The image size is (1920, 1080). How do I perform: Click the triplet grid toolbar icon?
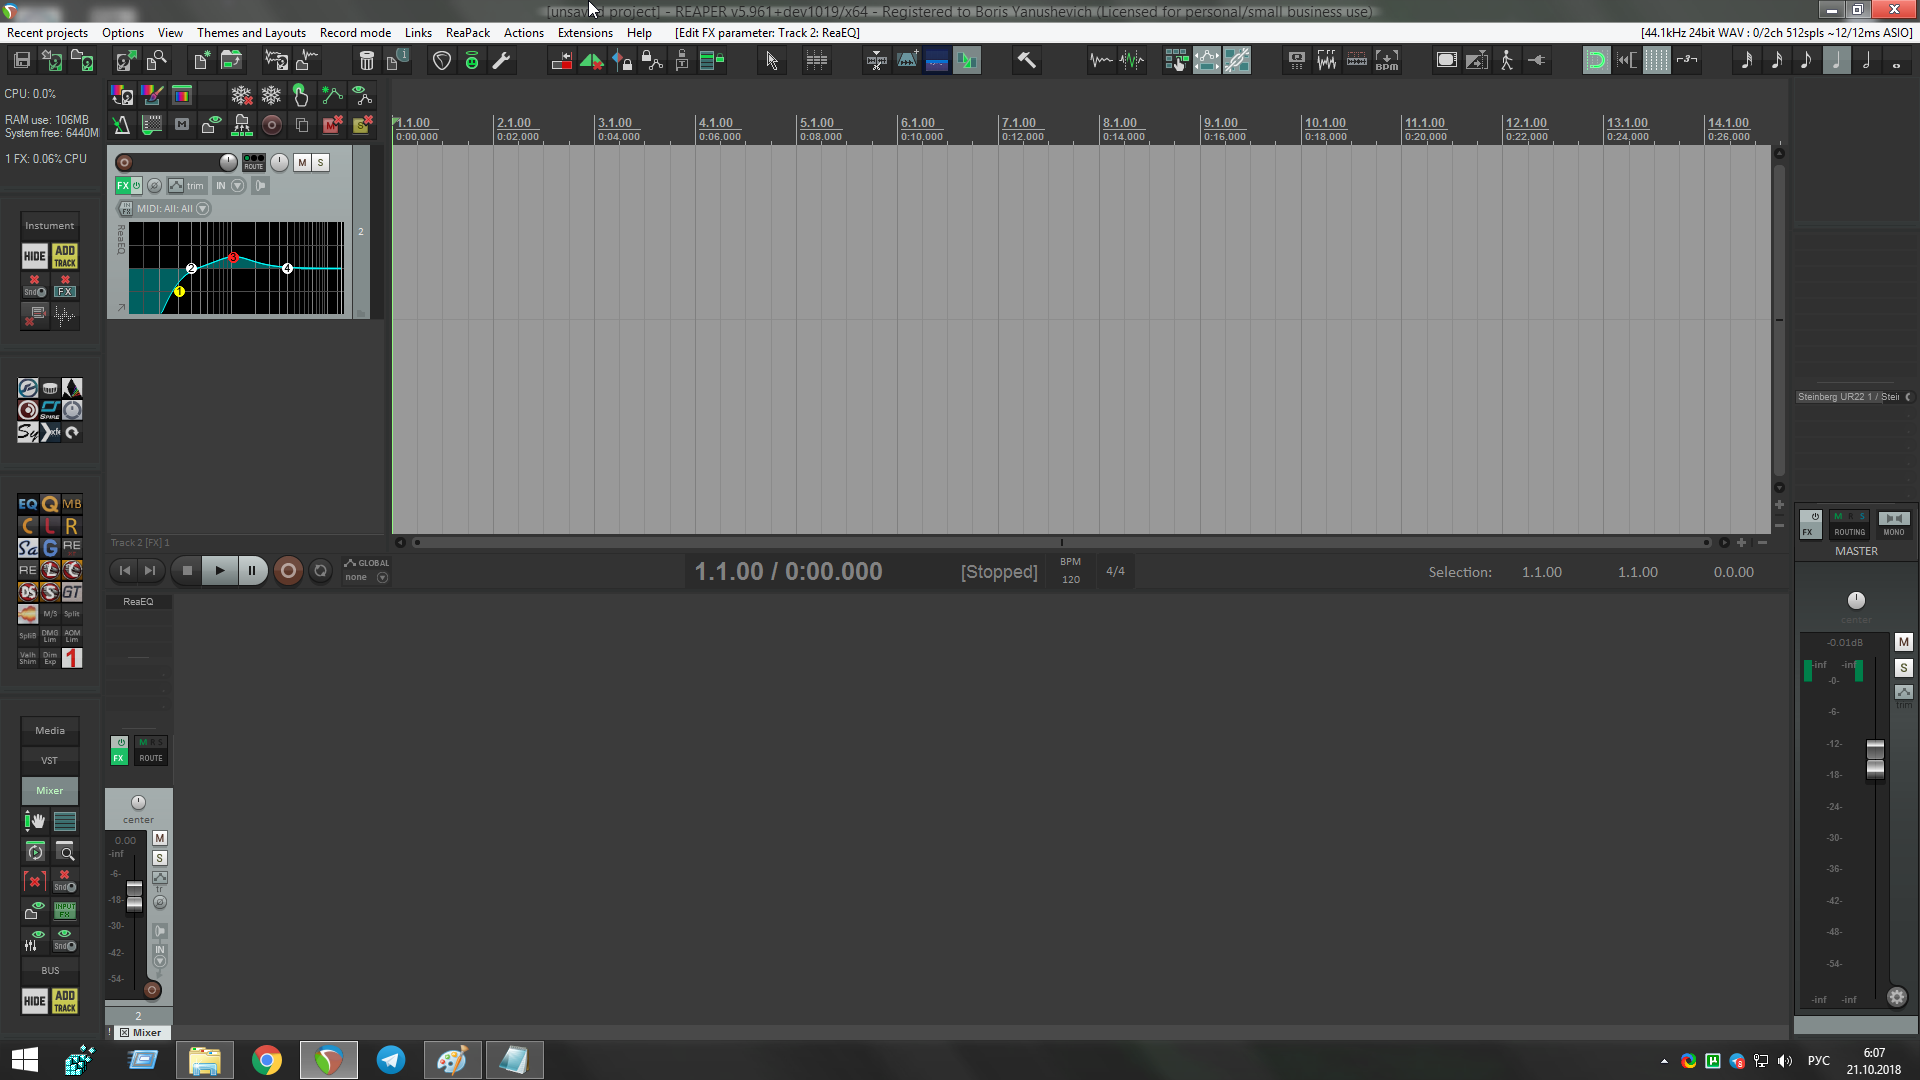[1687, 61]
